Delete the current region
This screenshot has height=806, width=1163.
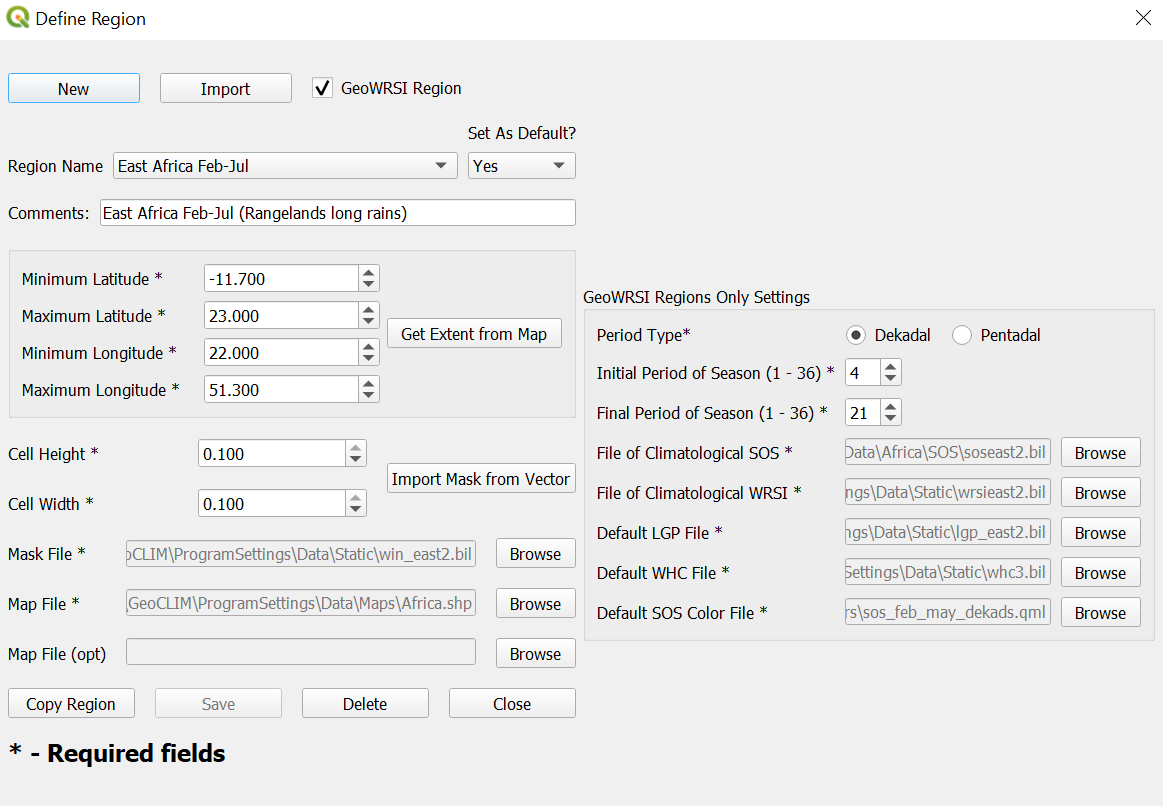[365, 704]
